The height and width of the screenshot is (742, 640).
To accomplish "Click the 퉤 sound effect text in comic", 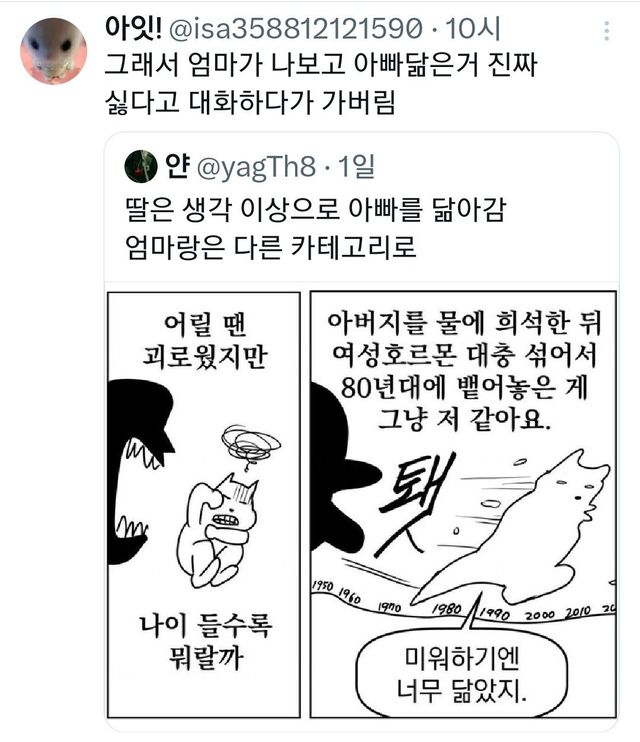I will (x=413, y=504).
